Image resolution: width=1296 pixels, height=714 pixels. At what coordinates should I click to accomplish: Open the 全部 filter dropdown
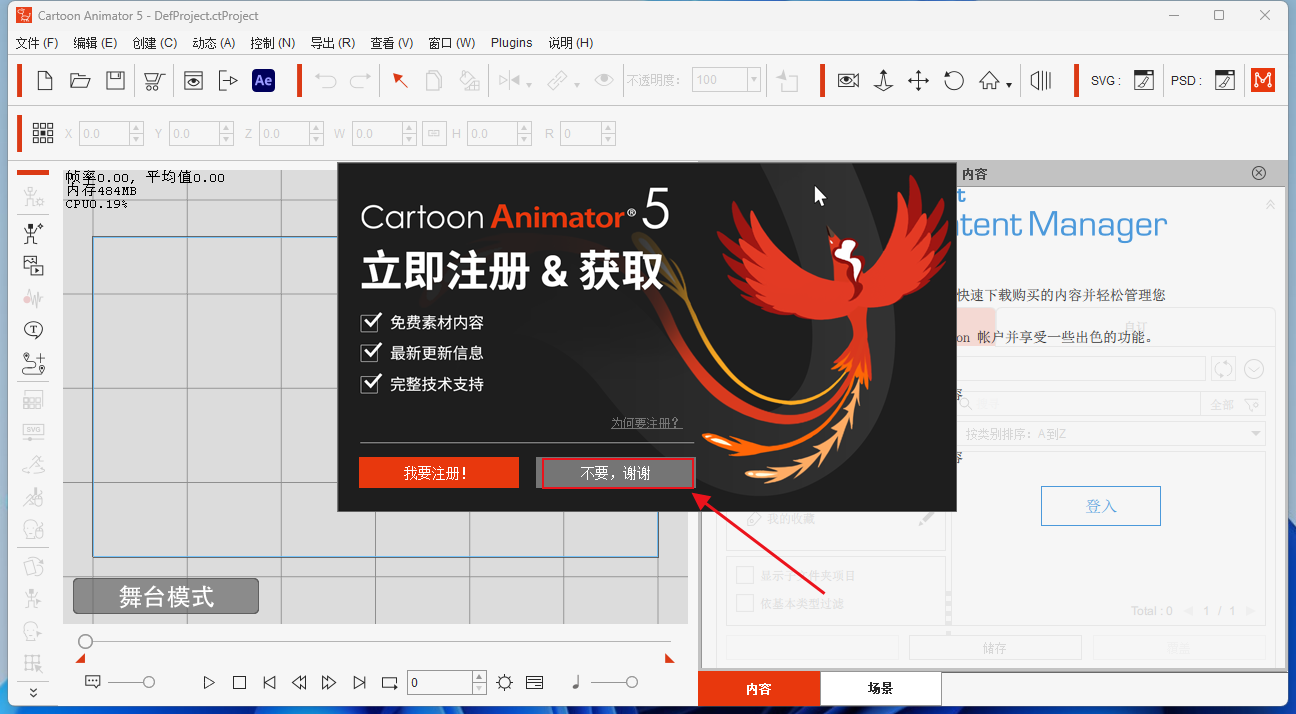coord(1235,404)
